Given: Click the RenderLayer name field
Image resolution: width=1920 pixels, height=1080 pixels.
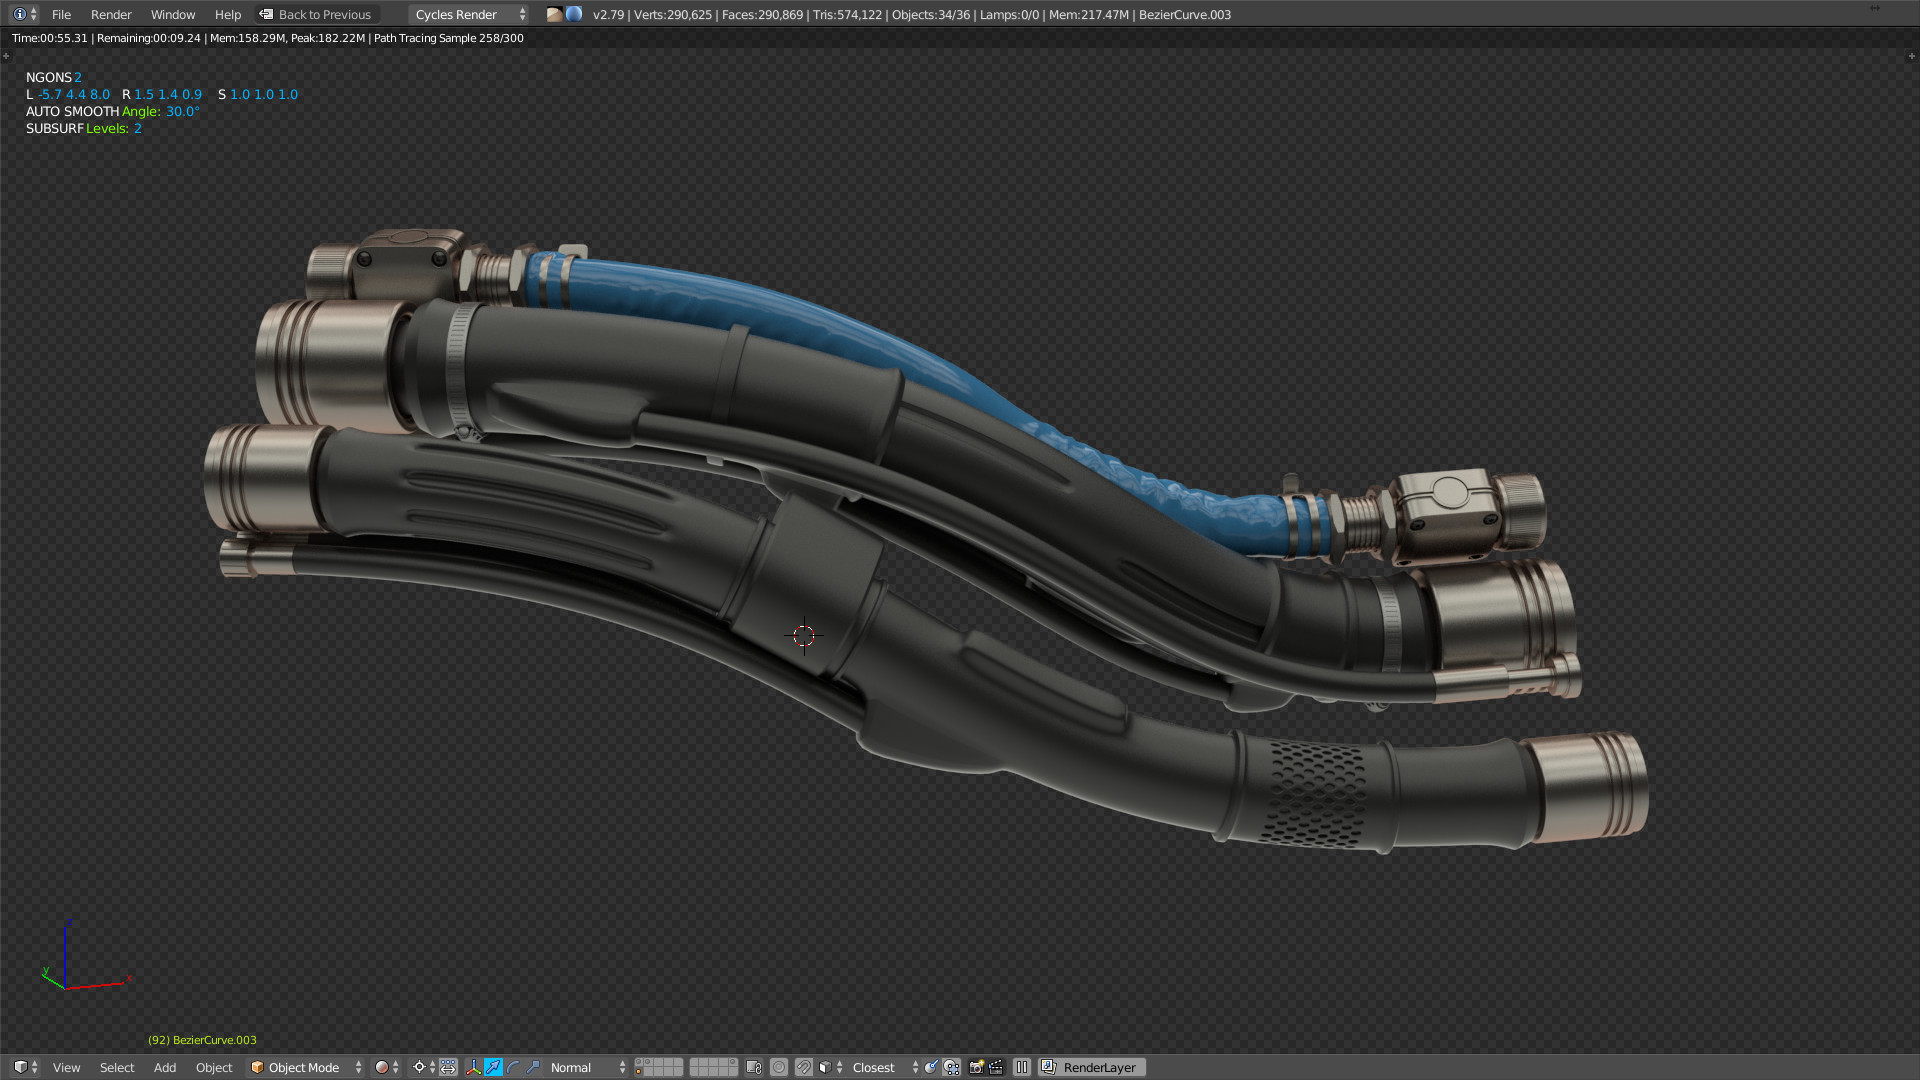Looking at the screenshot, I should pos(1098,1067).
